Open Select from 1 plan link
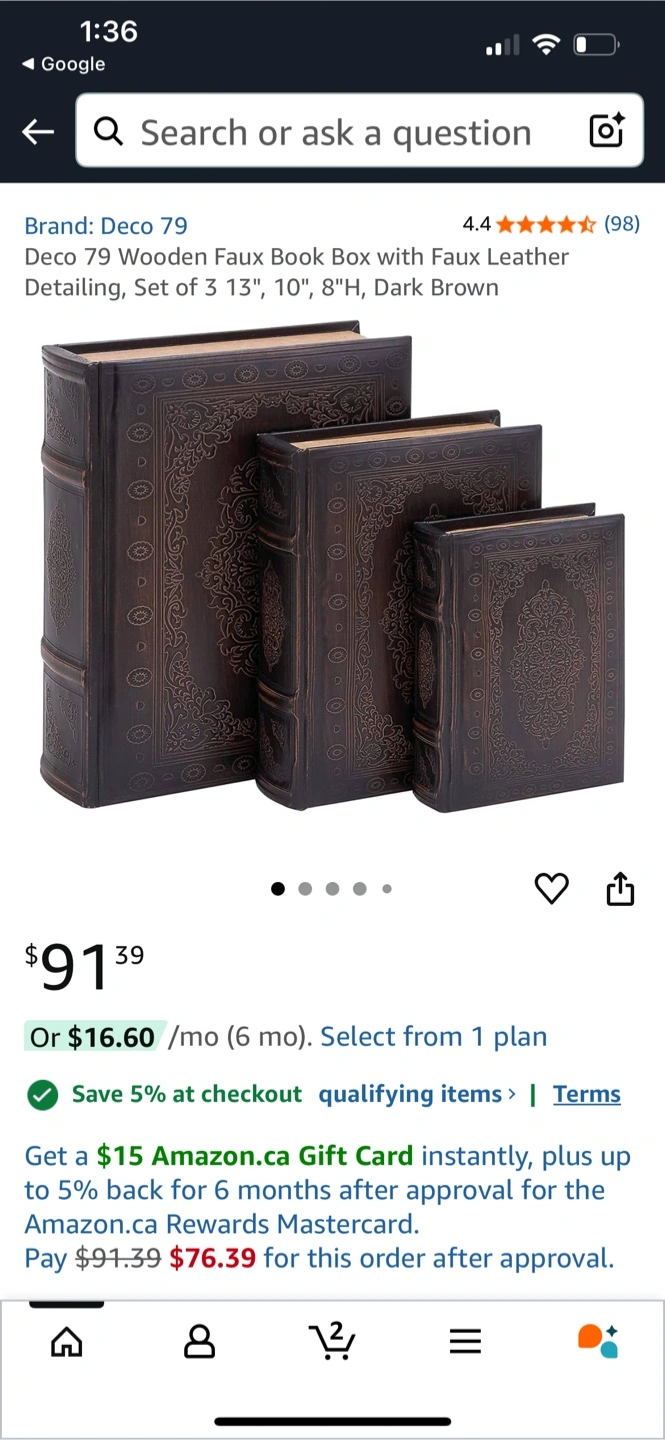This screenshot has height=1440, width=665. pos(434,1037)
